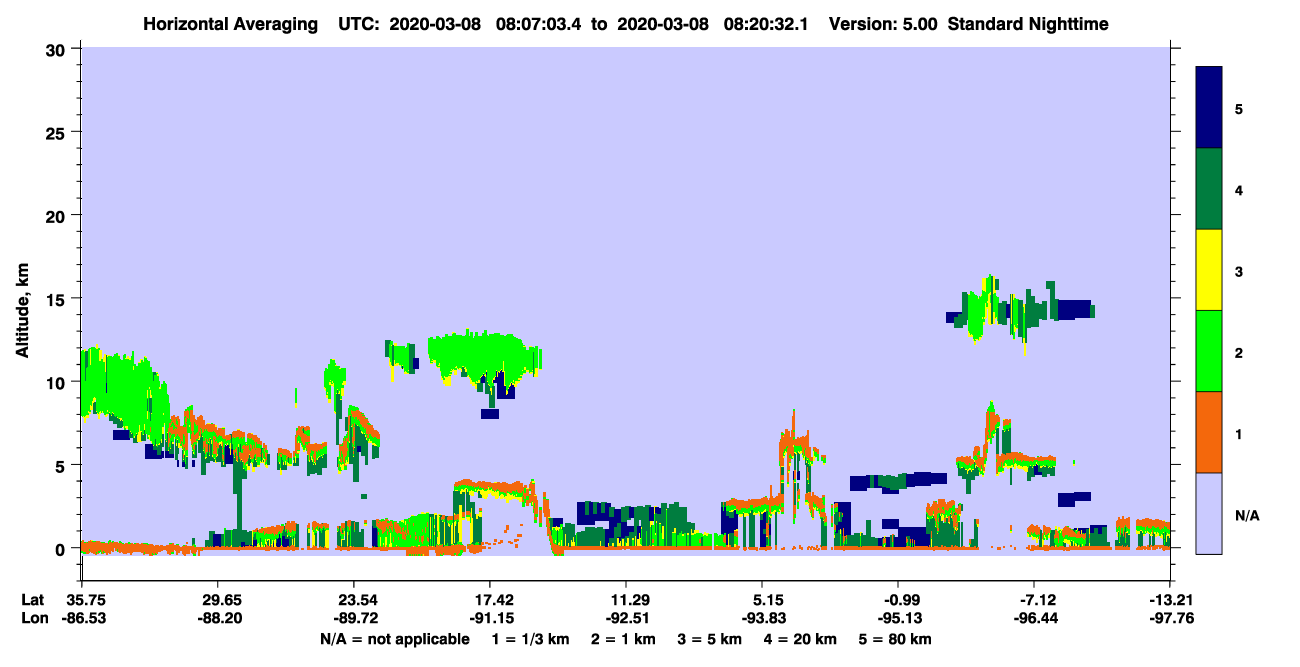Click the yellow colorbar segment labeled 3

[x=1209, y=270]
